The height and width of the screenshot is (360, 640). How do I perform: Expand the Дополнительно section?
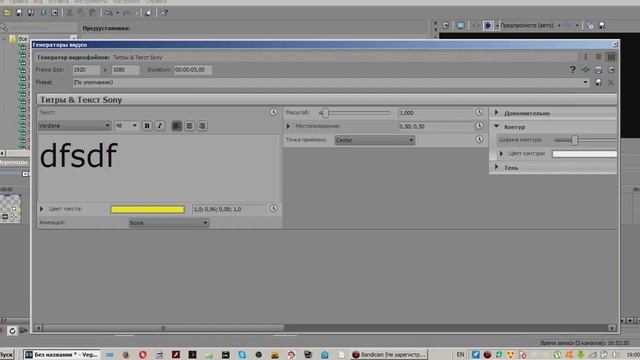tap(496, 113)
